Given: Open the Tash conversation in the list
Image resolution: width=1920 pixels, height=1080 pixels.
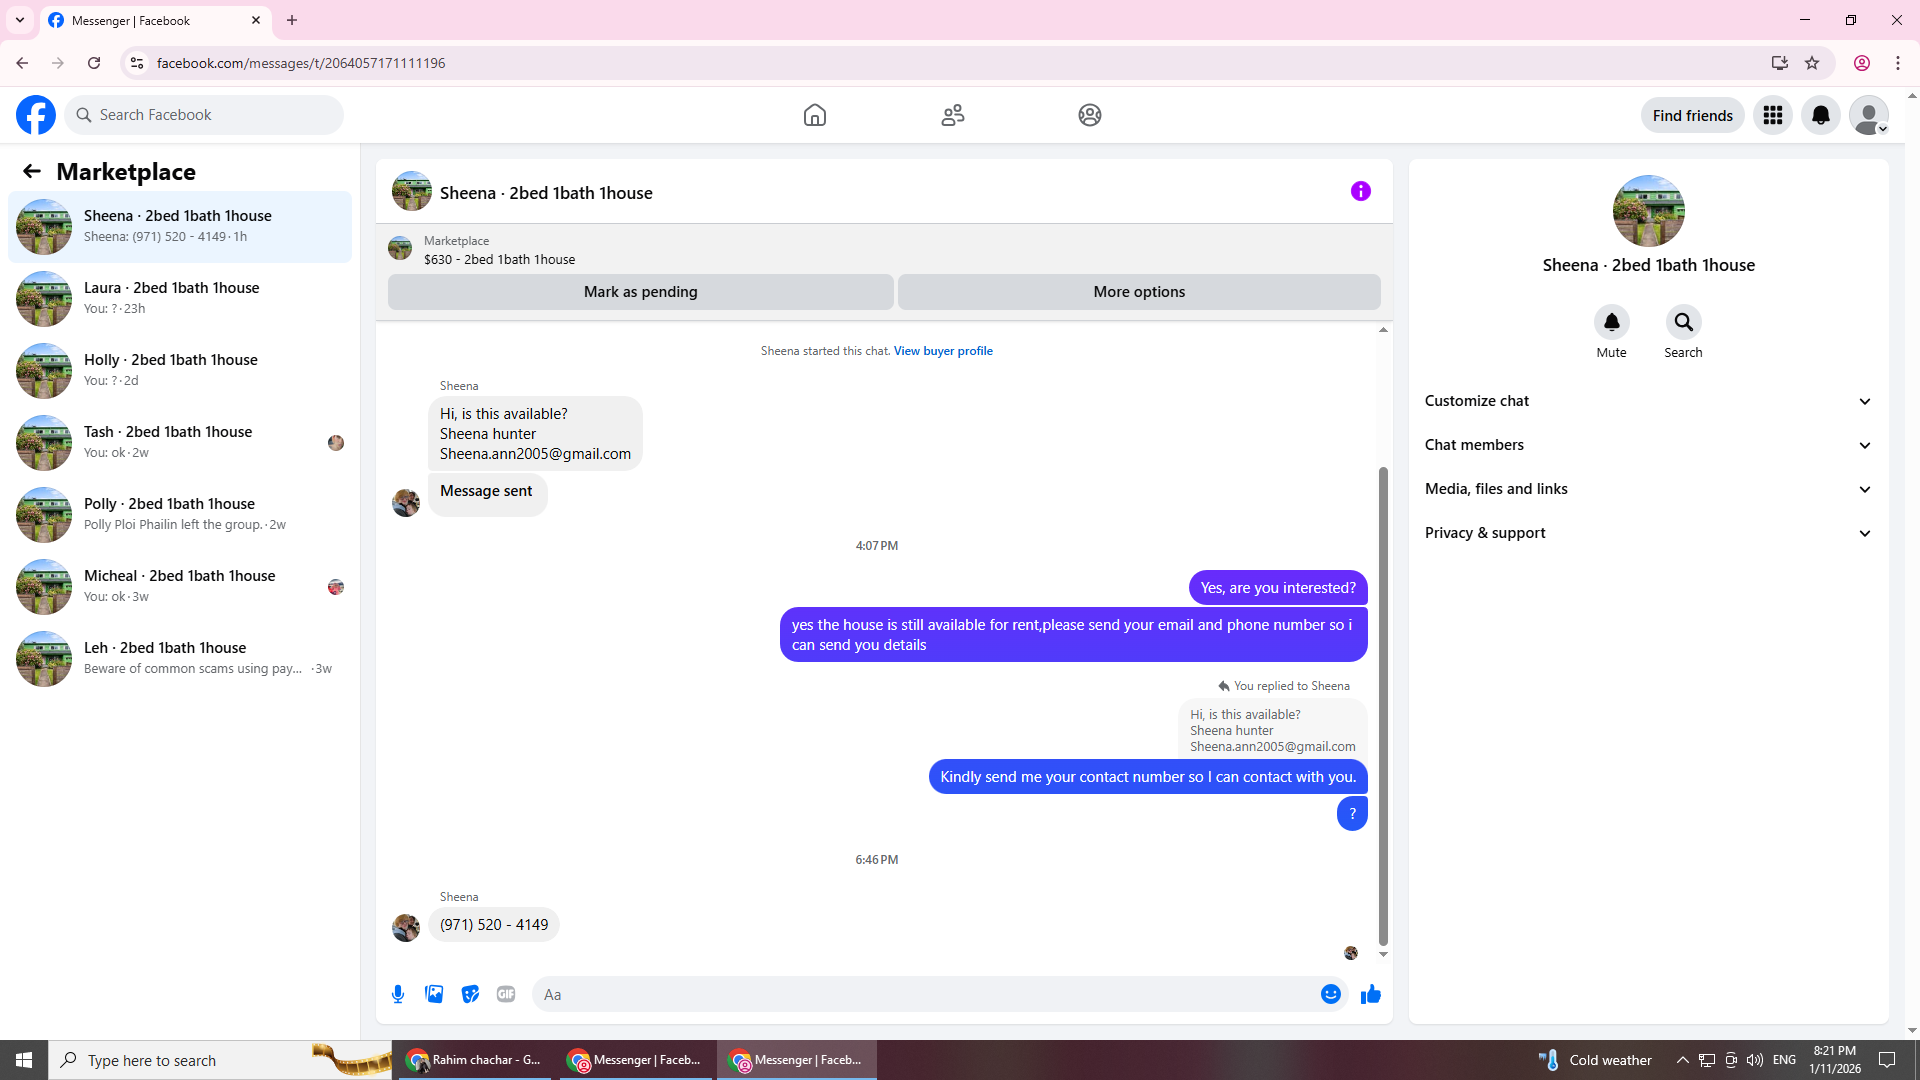Looking at the screenshot, I should pos(180,443).
